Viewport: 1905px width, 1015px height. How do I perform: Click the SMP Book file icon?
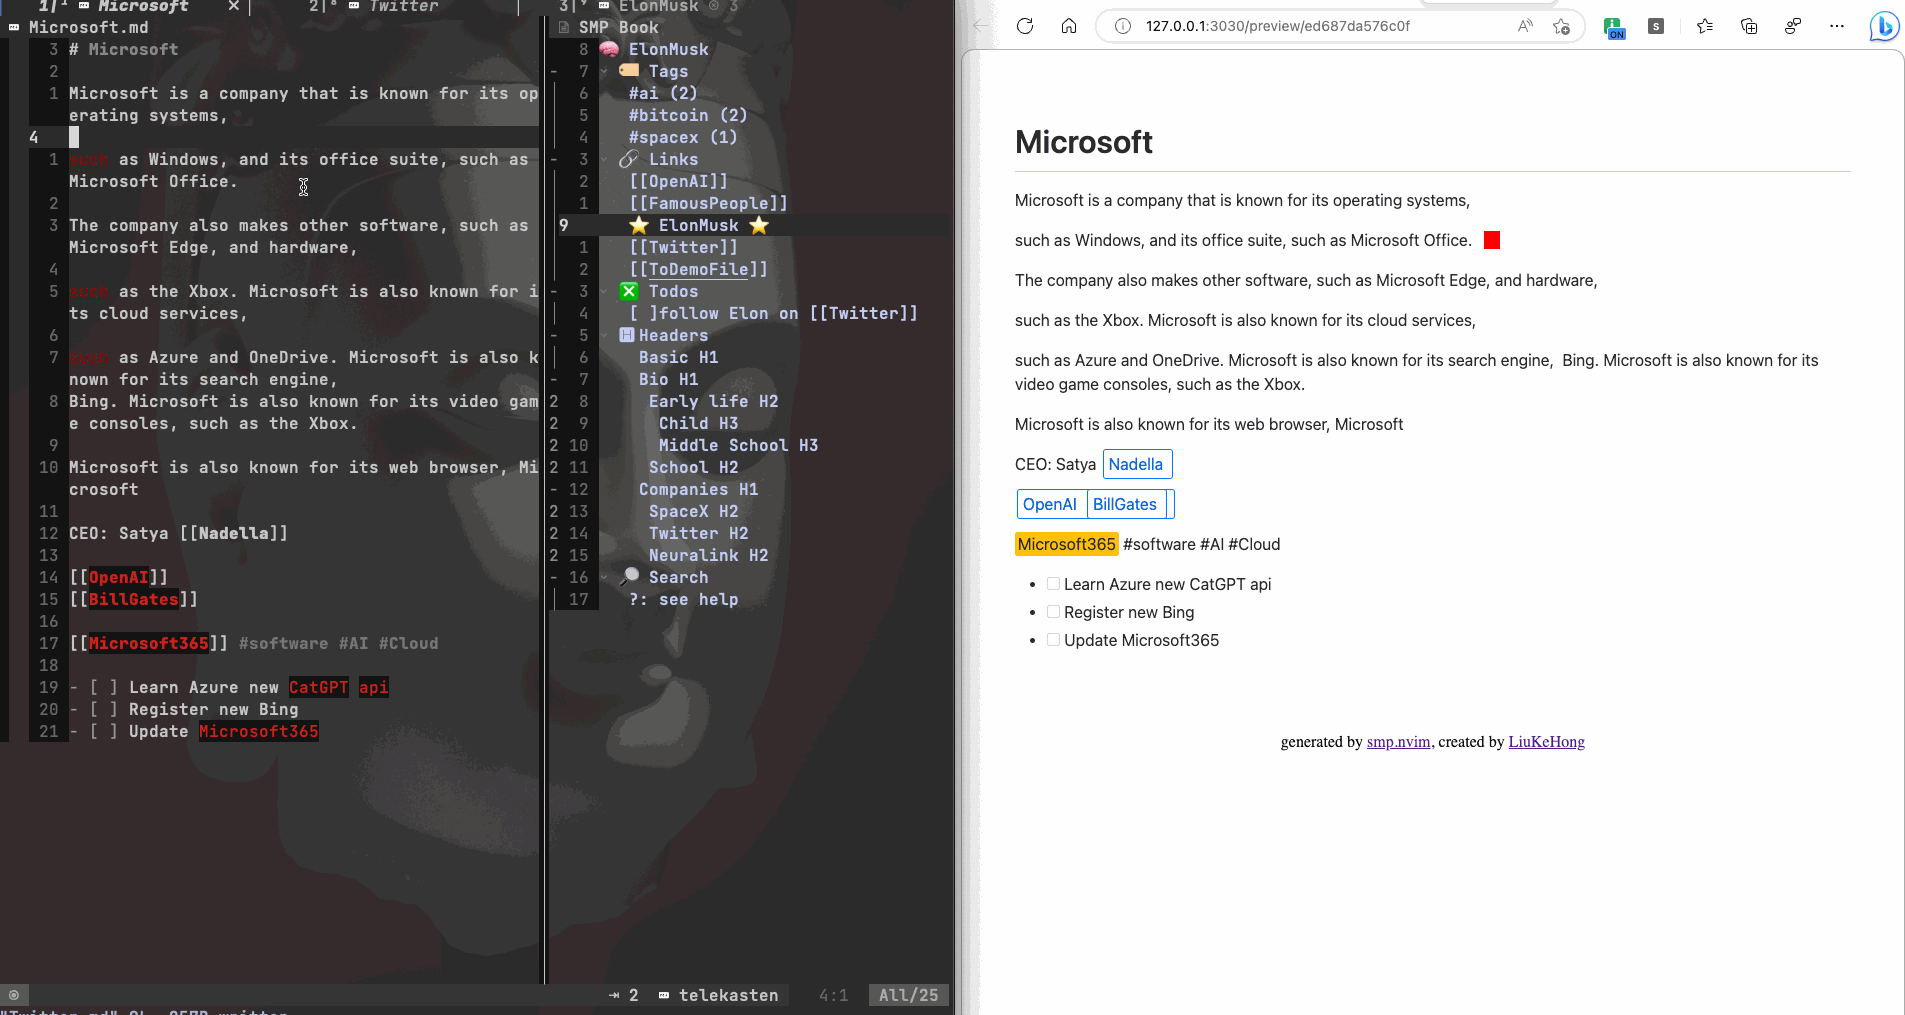click(x=564, y=27)
